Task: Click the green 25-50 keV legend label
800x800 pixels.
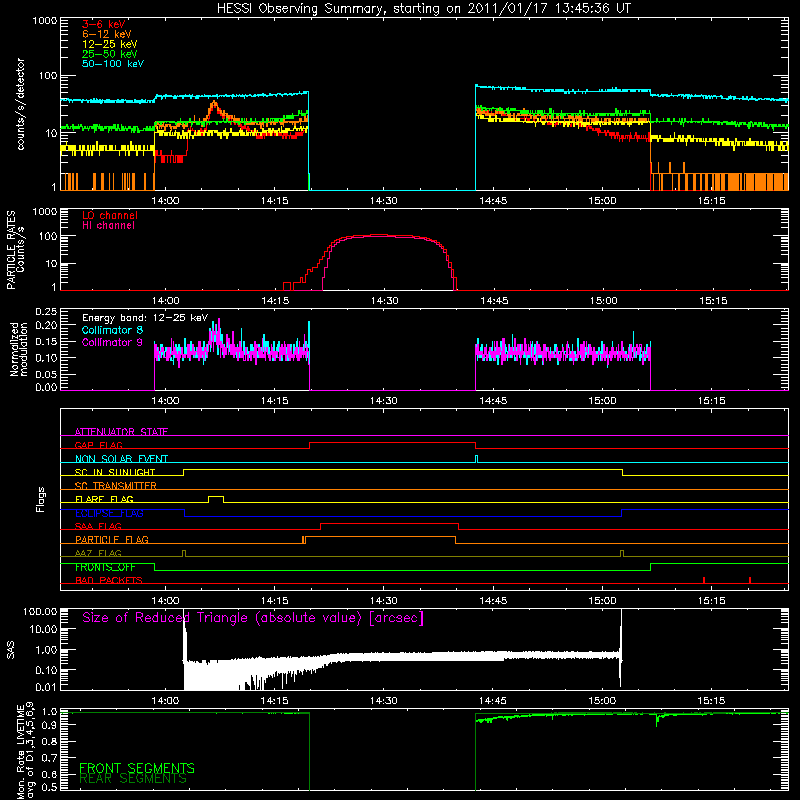Action: click(x=109, y=54)
